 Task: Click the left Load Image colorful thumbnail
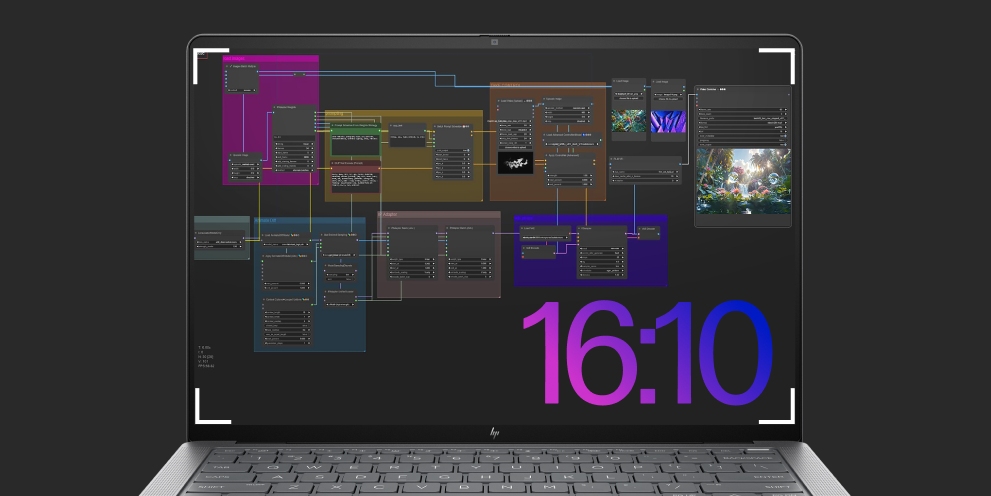click(x=627, y=121)
